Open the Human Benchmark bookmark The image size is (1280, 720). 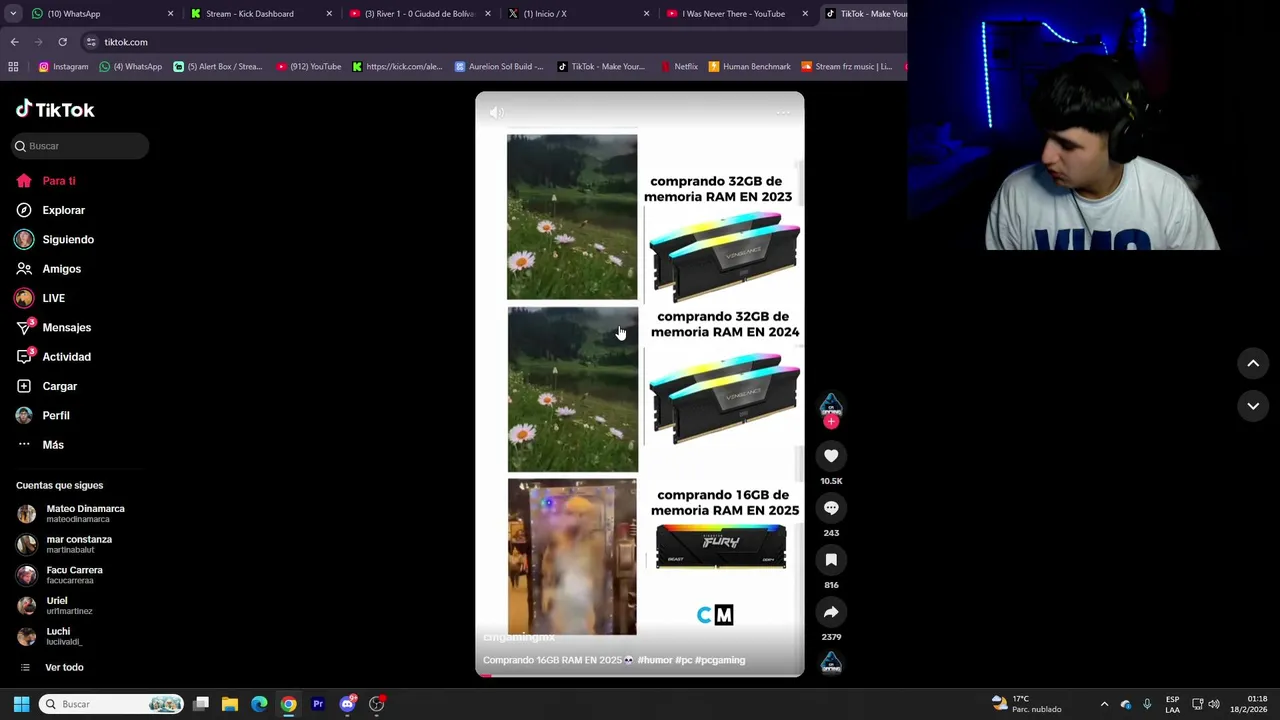749,67
